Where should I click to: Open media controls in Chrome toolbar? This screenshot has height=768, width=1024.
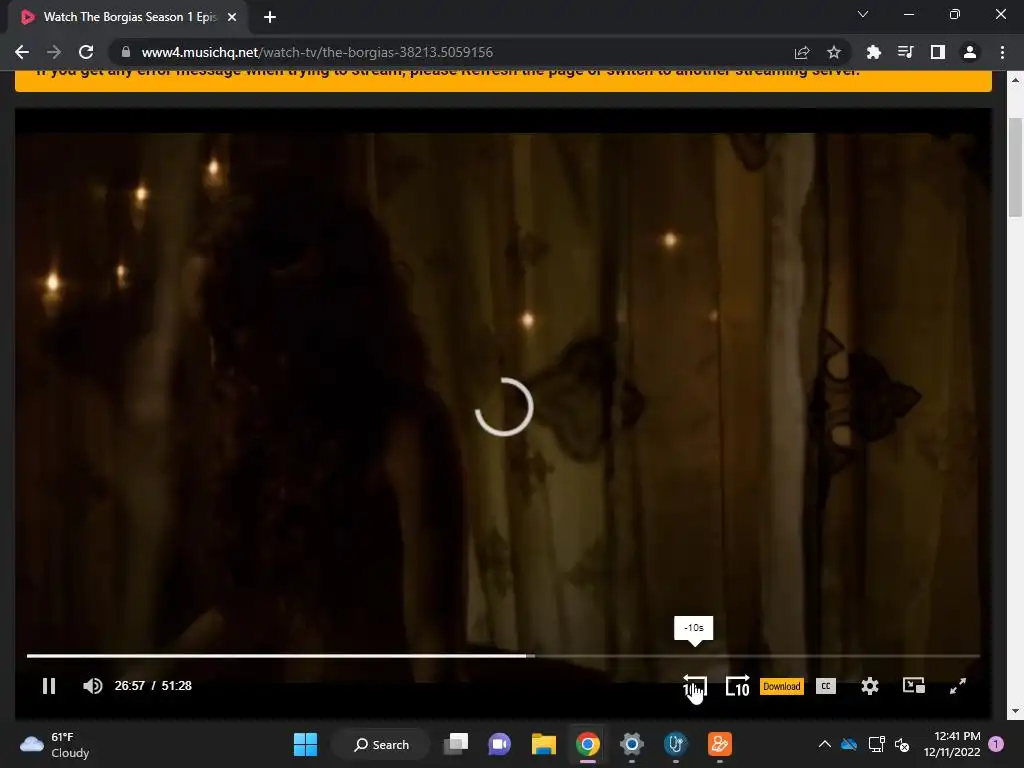tap(906, 52)
